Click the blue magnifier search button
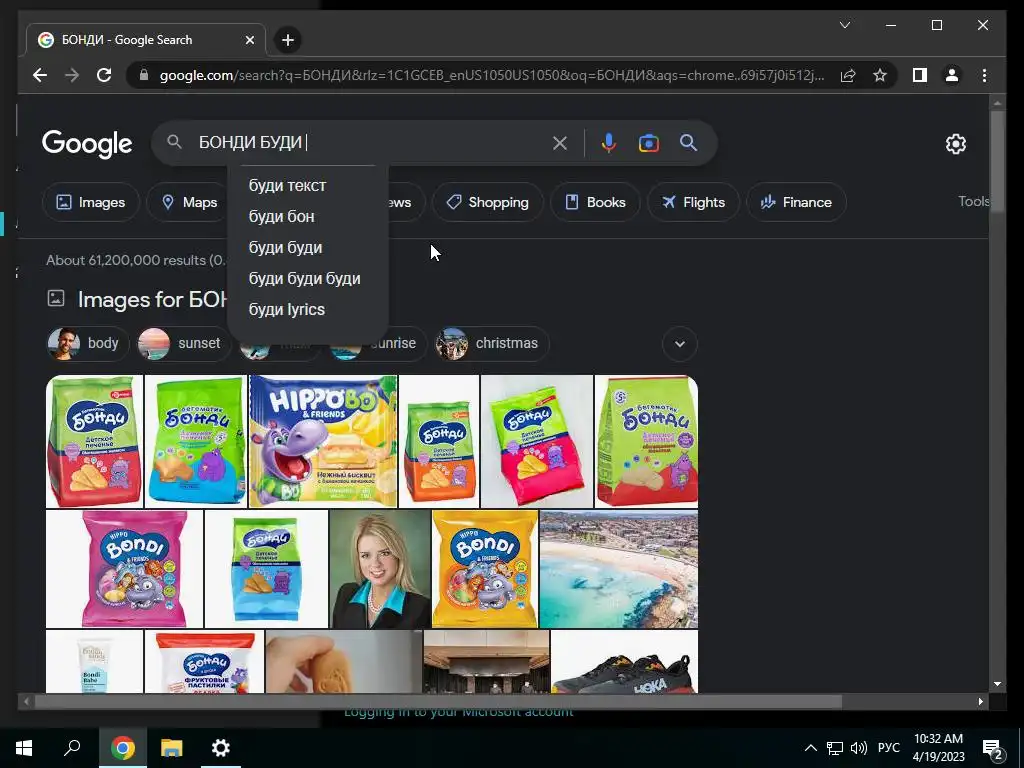The height and width of the screenshot is (768, 1024). click(x=688, y=142)
